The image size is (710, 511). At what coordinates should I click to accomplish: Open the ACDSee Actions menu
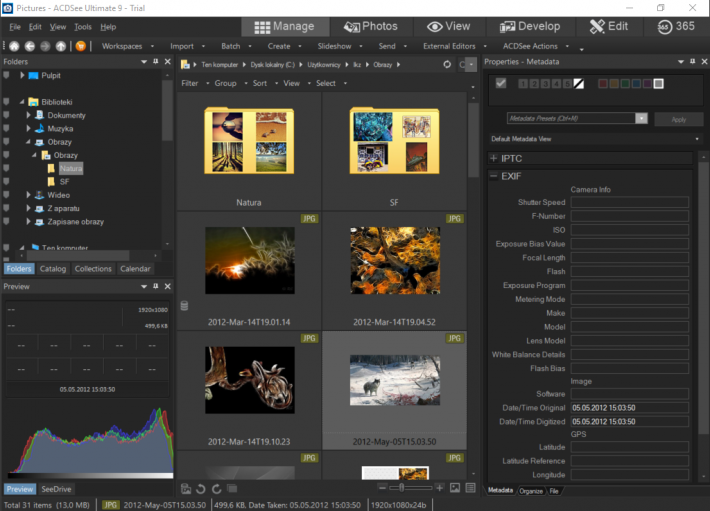[x=536, y=46]
